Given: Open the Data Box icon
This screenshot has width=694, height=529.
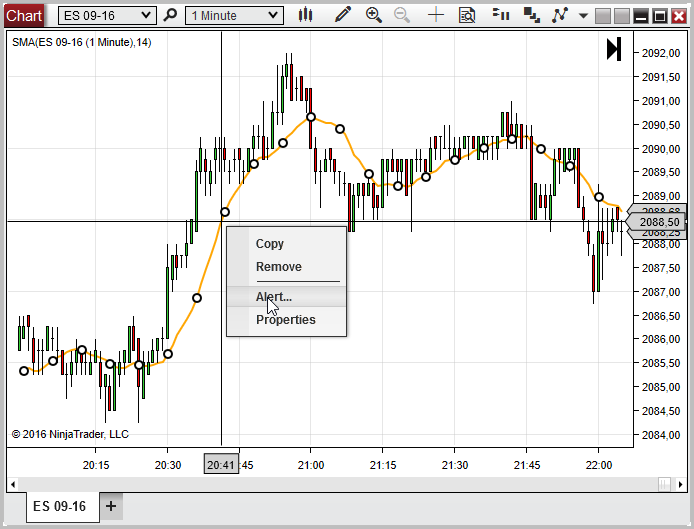Looking at the screenshot, I should (x=467, y=16).
